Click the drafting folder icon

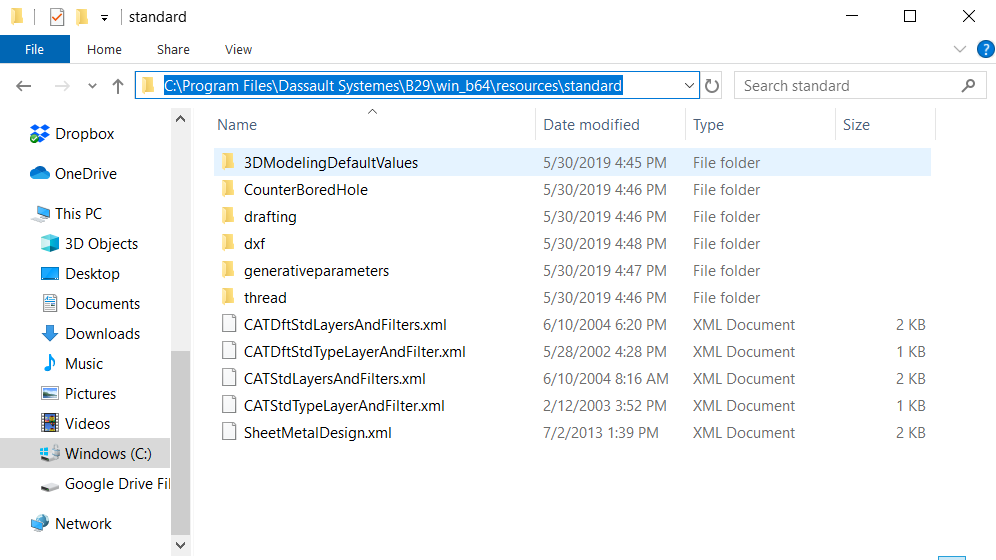tap(229, 216)
